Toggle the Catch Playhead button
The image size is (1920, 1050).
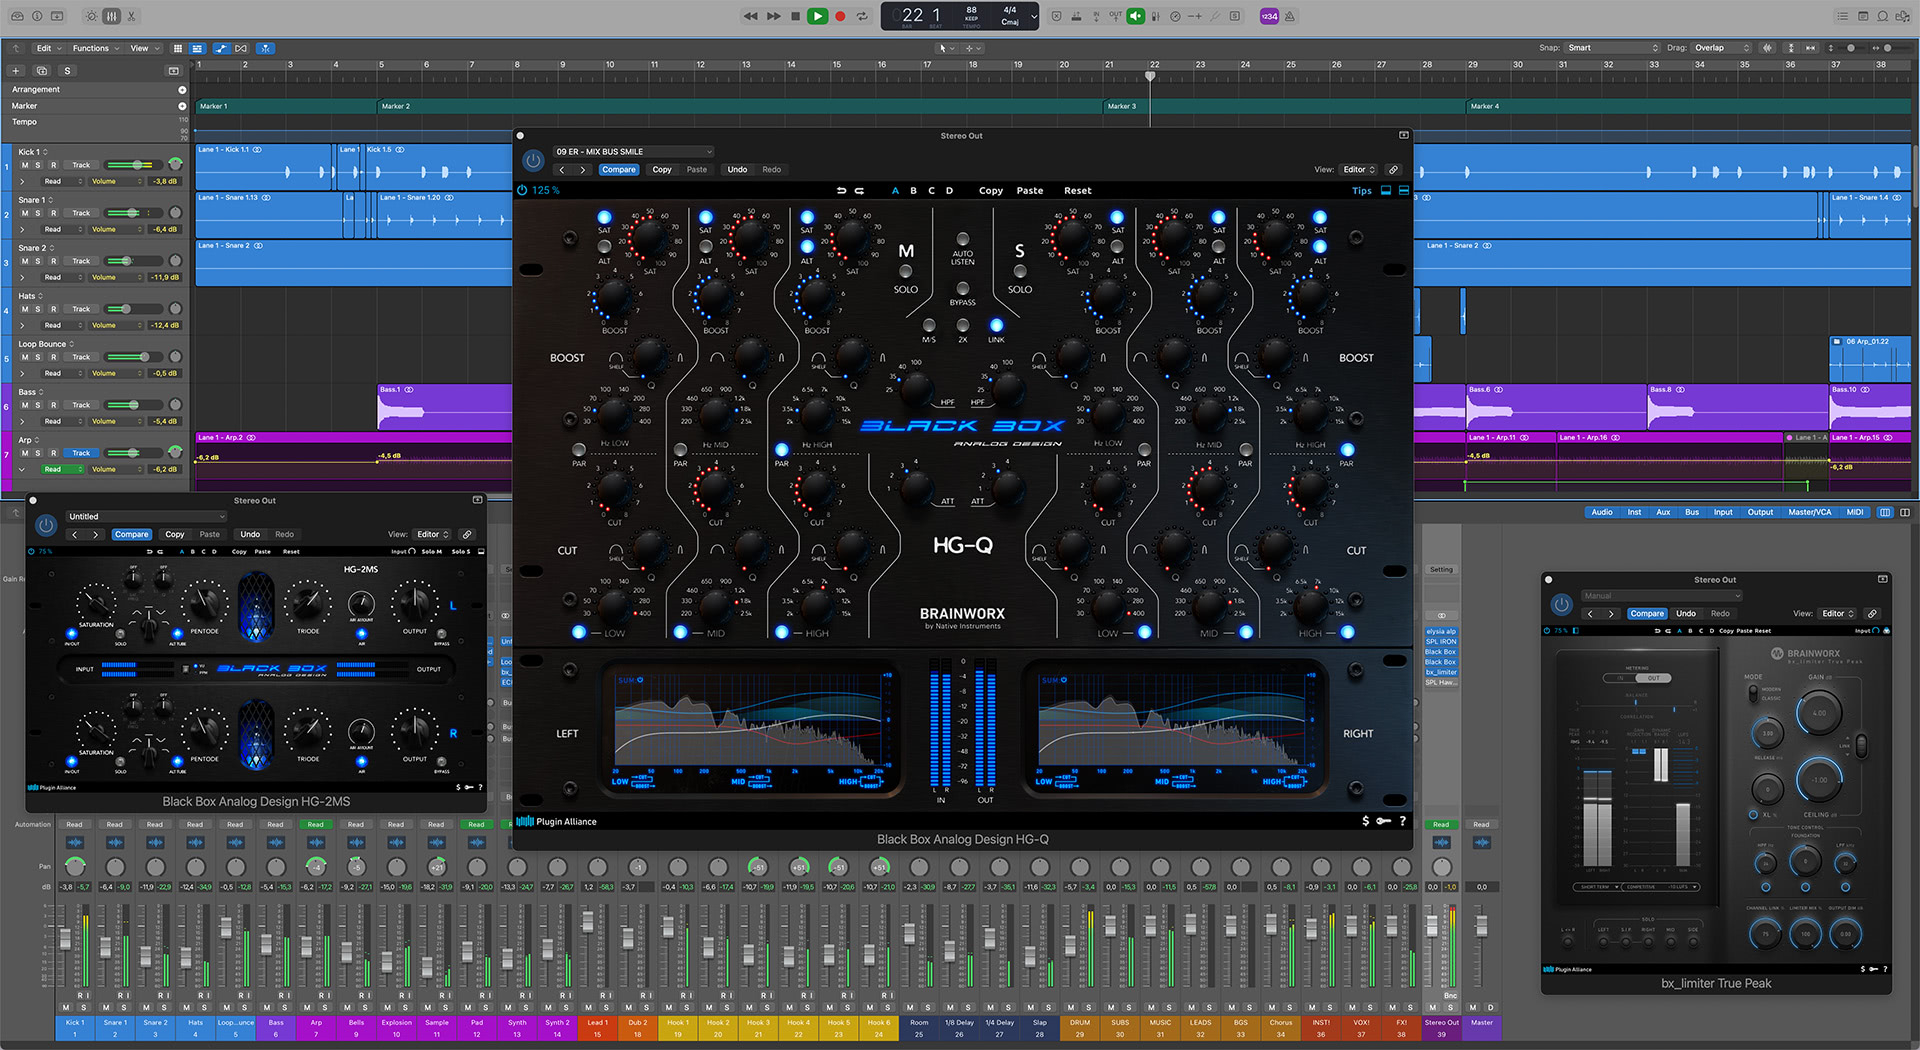265,48
